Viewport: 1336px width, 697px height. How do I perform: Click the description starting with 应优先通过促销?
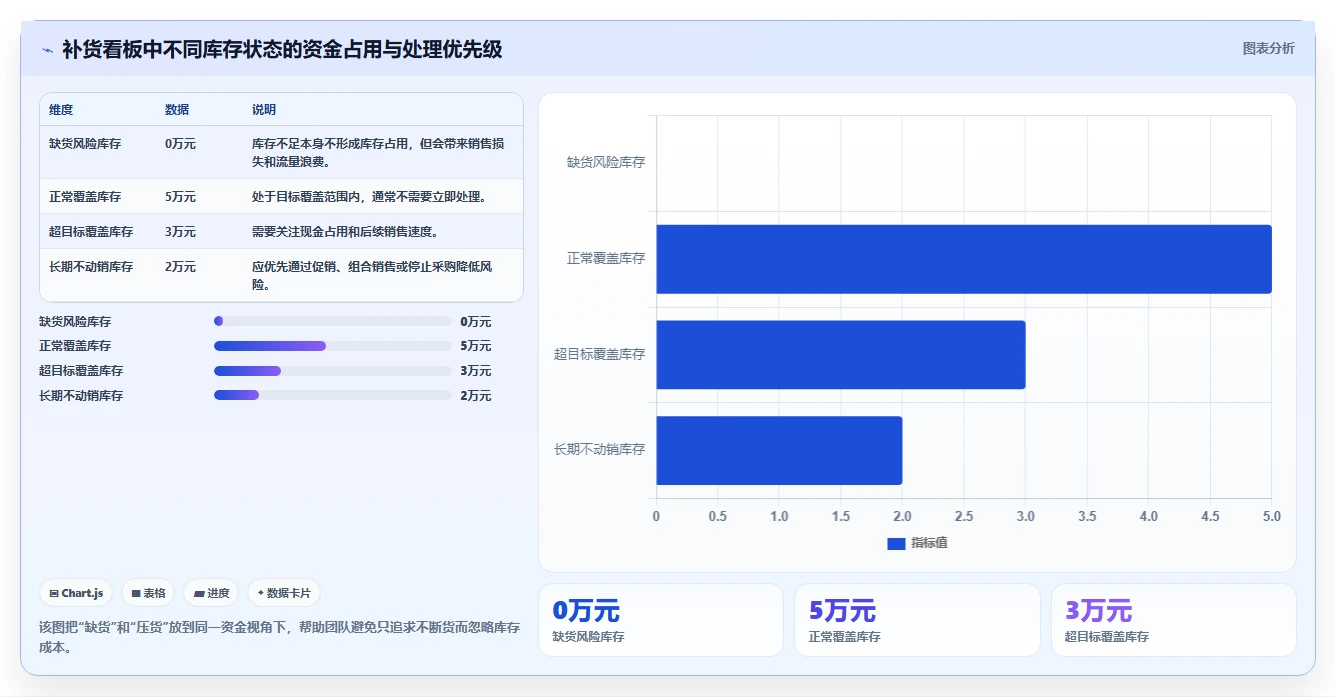pos(373,276)
